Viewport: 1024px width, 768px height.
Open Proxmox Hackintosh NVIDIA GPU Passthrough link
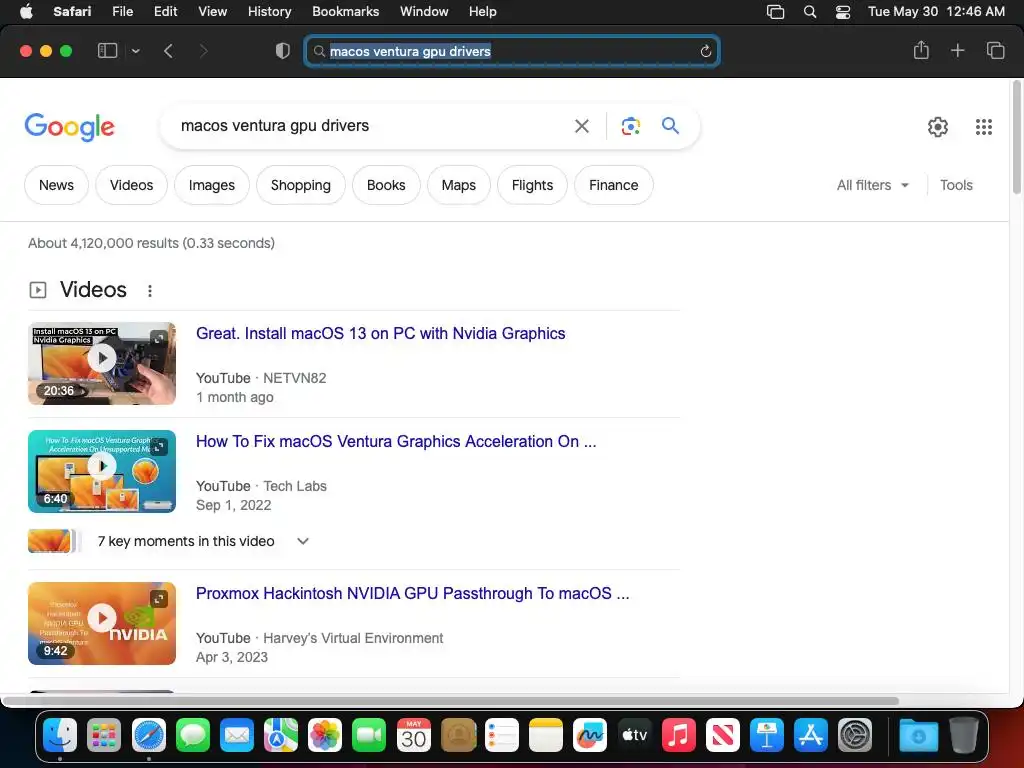(413, 594)
